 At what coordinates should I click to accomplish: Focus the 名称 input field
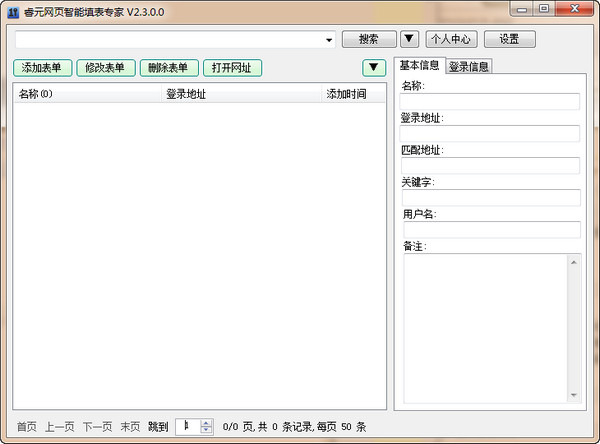490,101
